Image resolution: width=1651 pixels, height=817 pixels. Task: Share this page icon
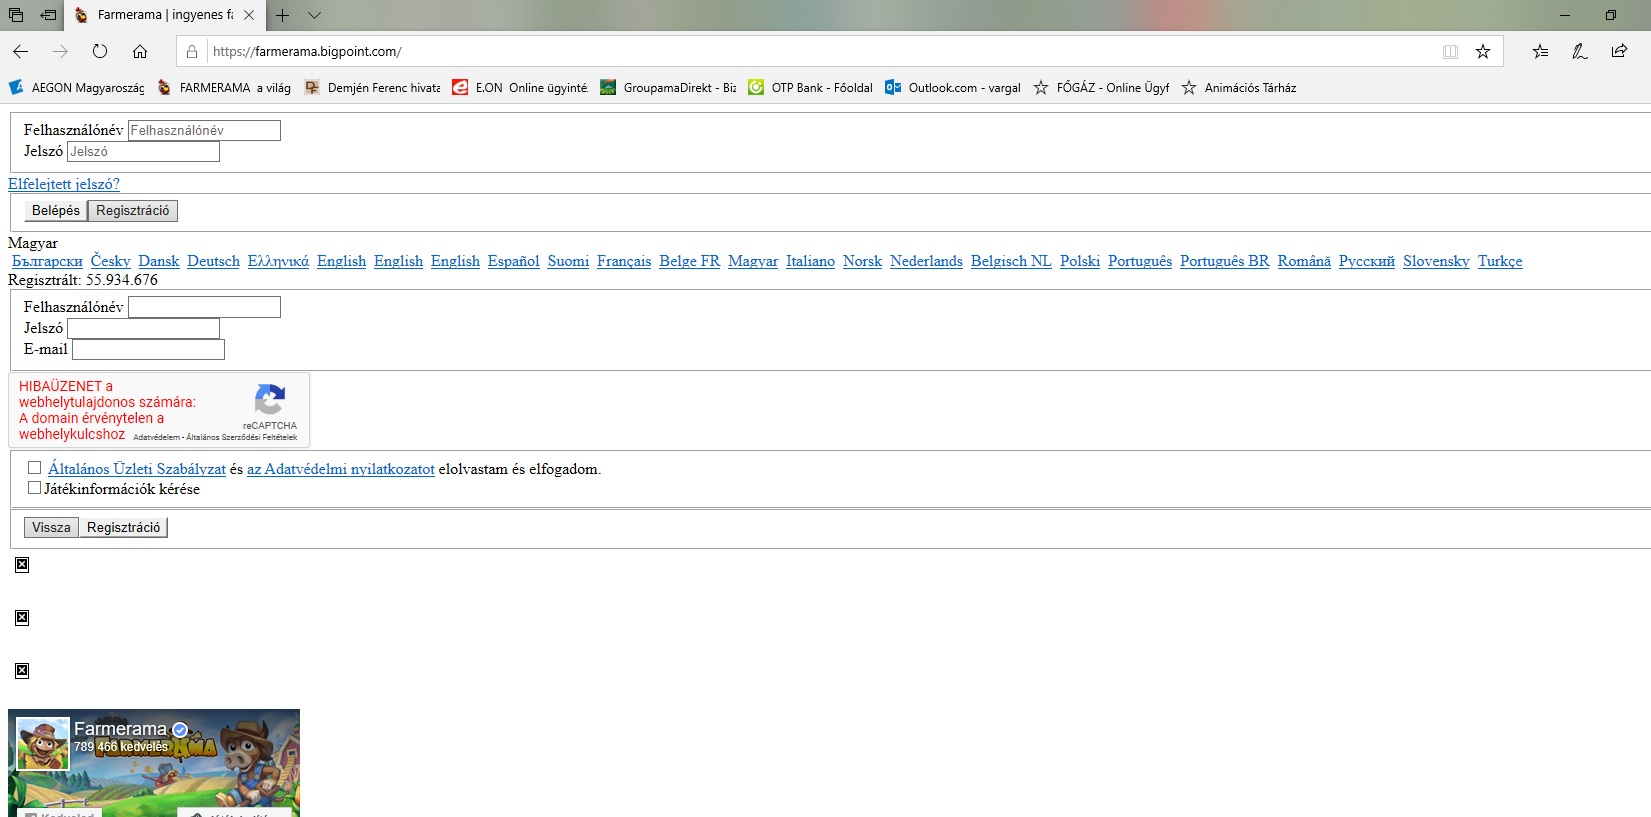(x=1619, y=51)
